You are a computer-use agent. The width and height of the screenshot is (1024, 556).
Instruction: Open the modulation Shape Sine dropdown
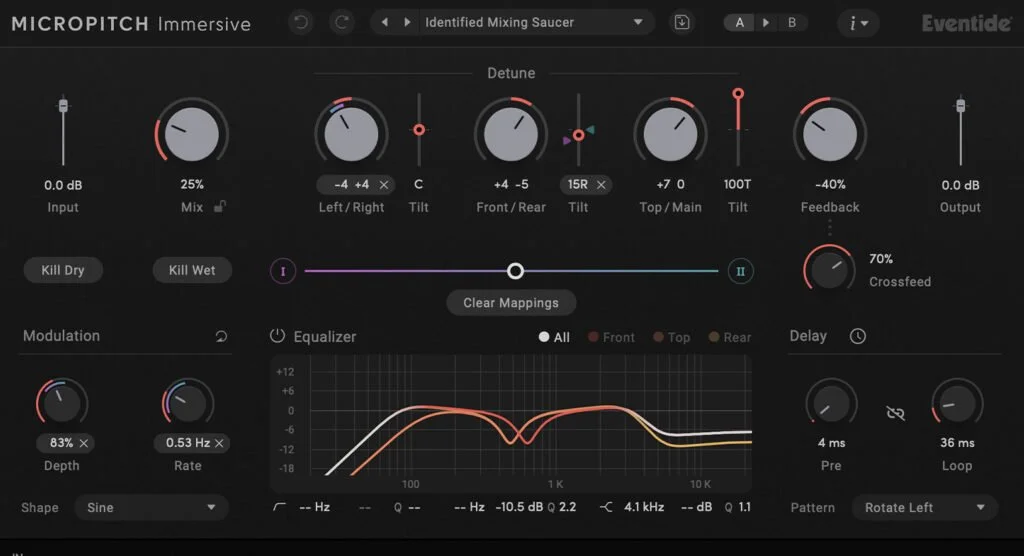[x=151, y=508]
